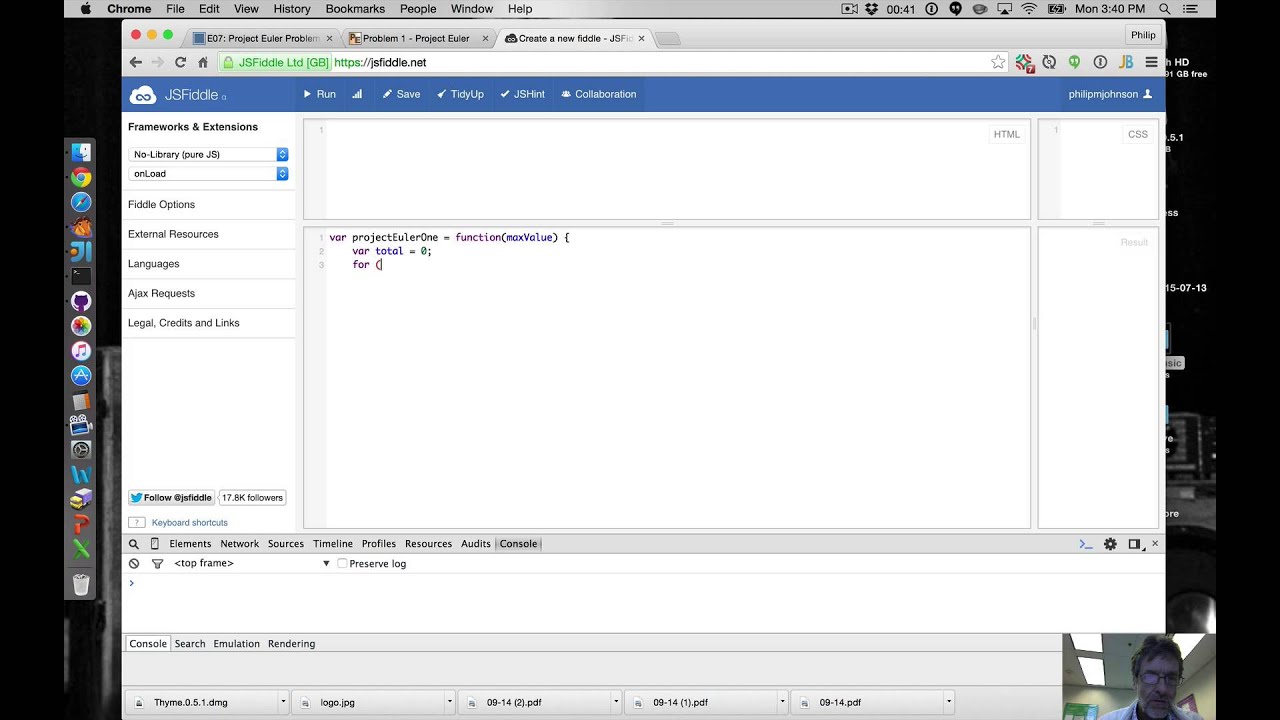The height and width of the screenshot is (720, 1280).
Task: Open the onLoad wrap dropdown
Action: pos(208,173)
